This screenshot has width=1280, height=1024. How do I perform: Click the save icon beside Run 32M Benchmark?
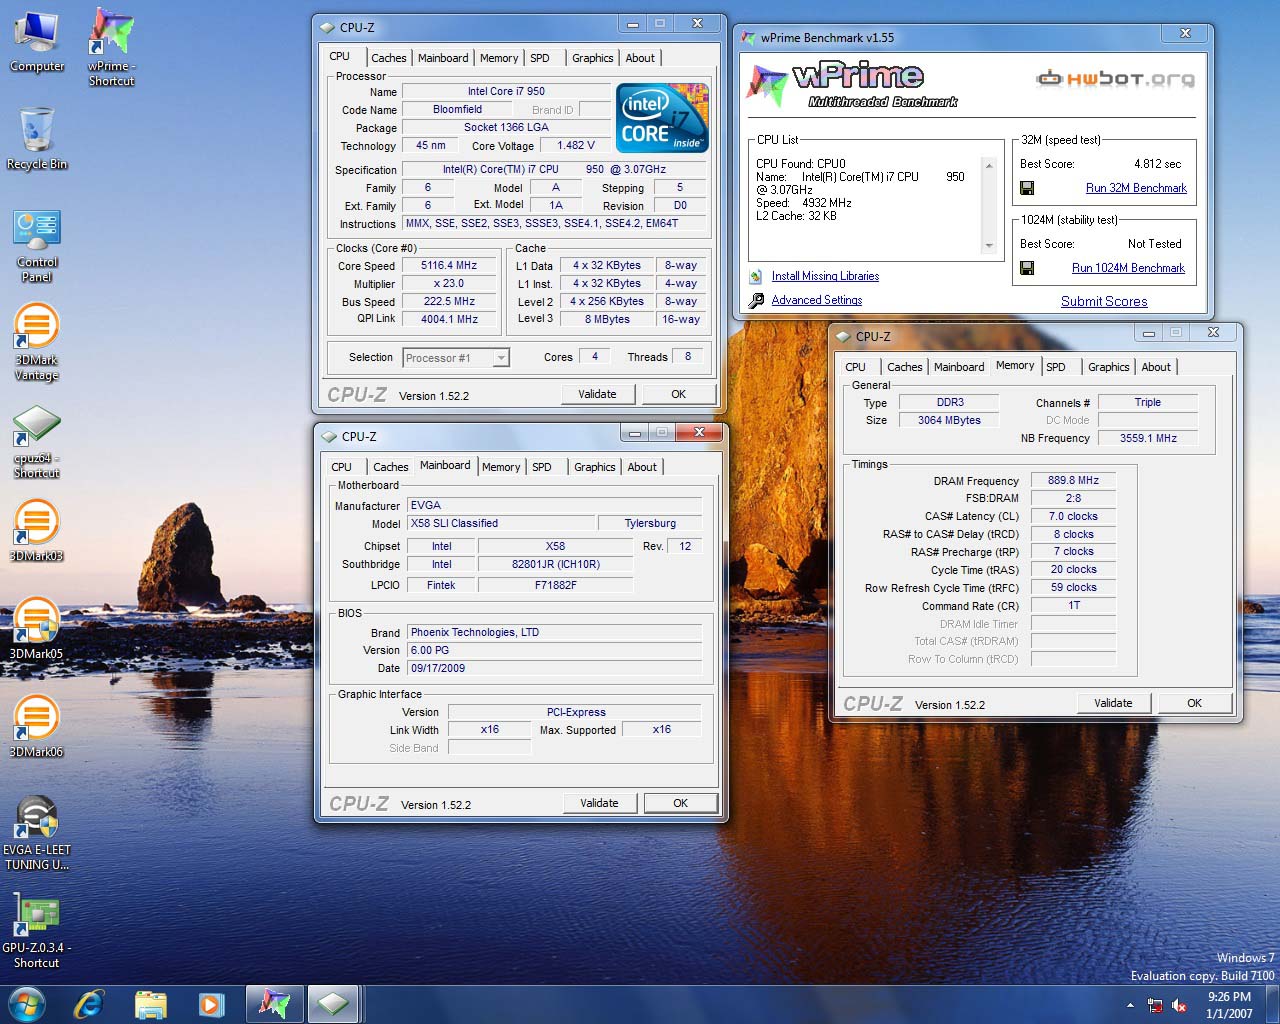coord(1027,188)
